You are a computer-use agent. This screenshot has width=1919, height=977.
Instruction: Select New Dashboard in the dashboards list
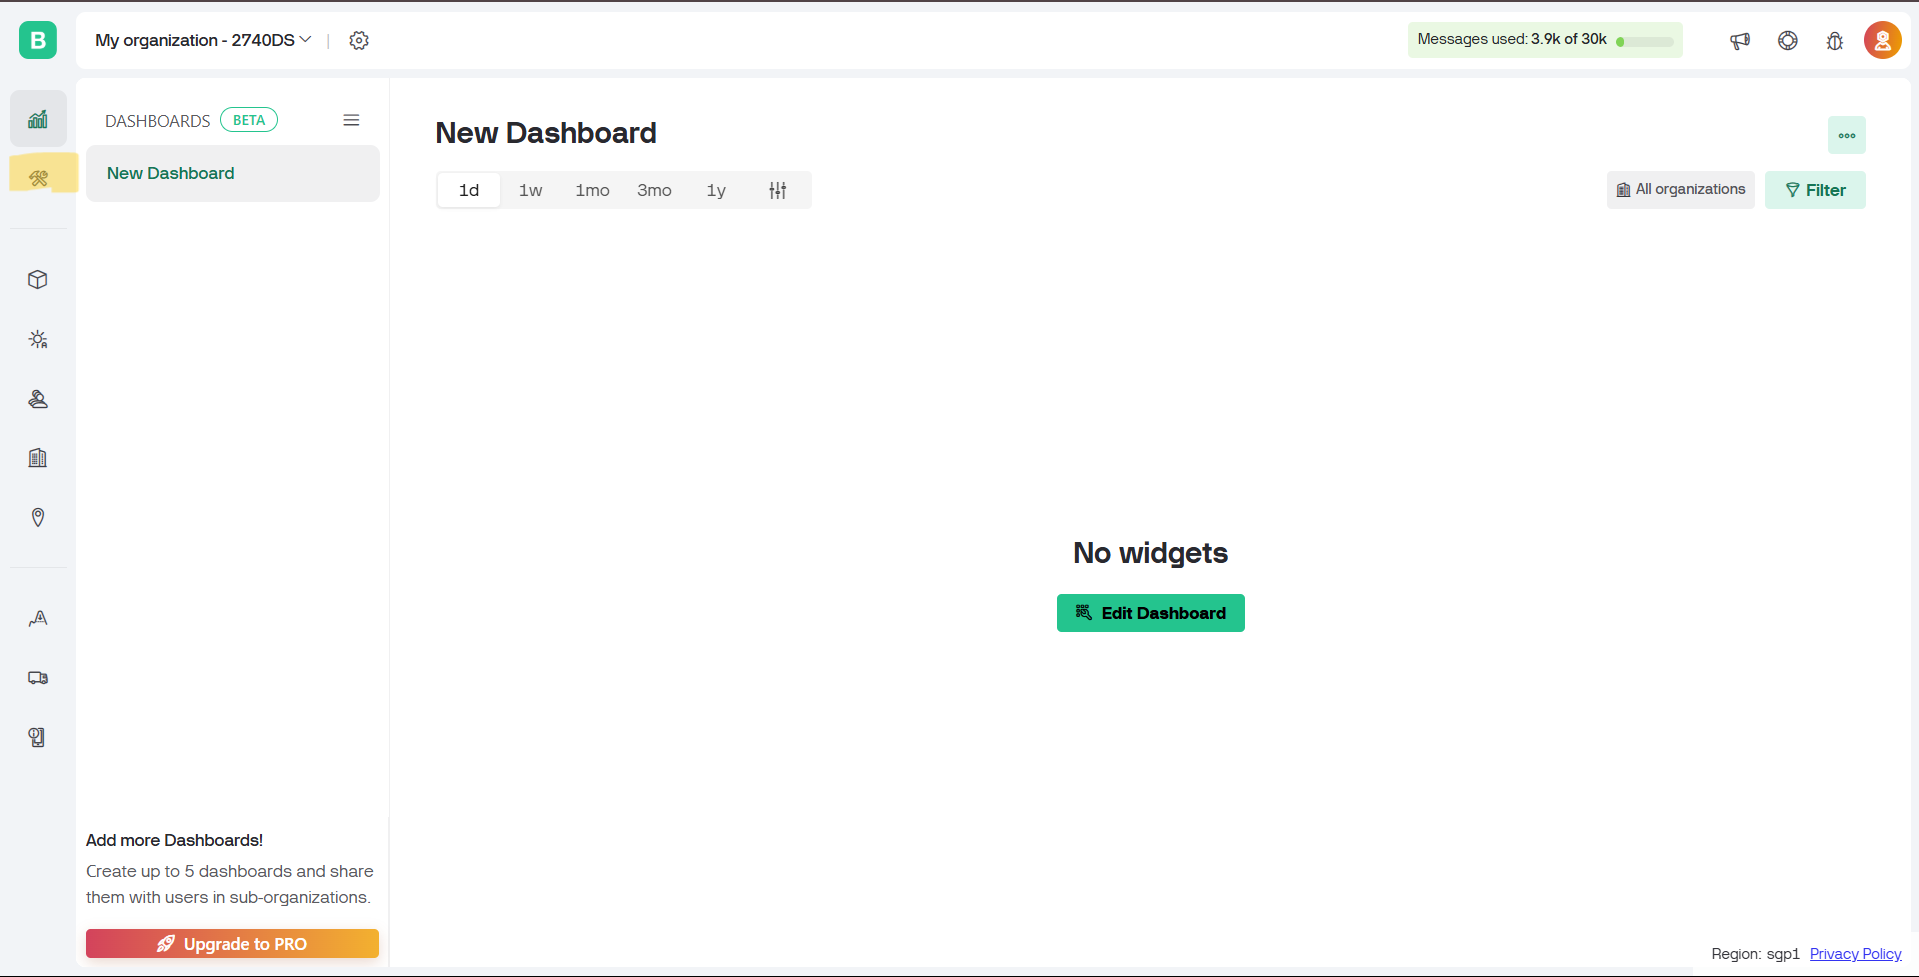(x=170, y=173)
